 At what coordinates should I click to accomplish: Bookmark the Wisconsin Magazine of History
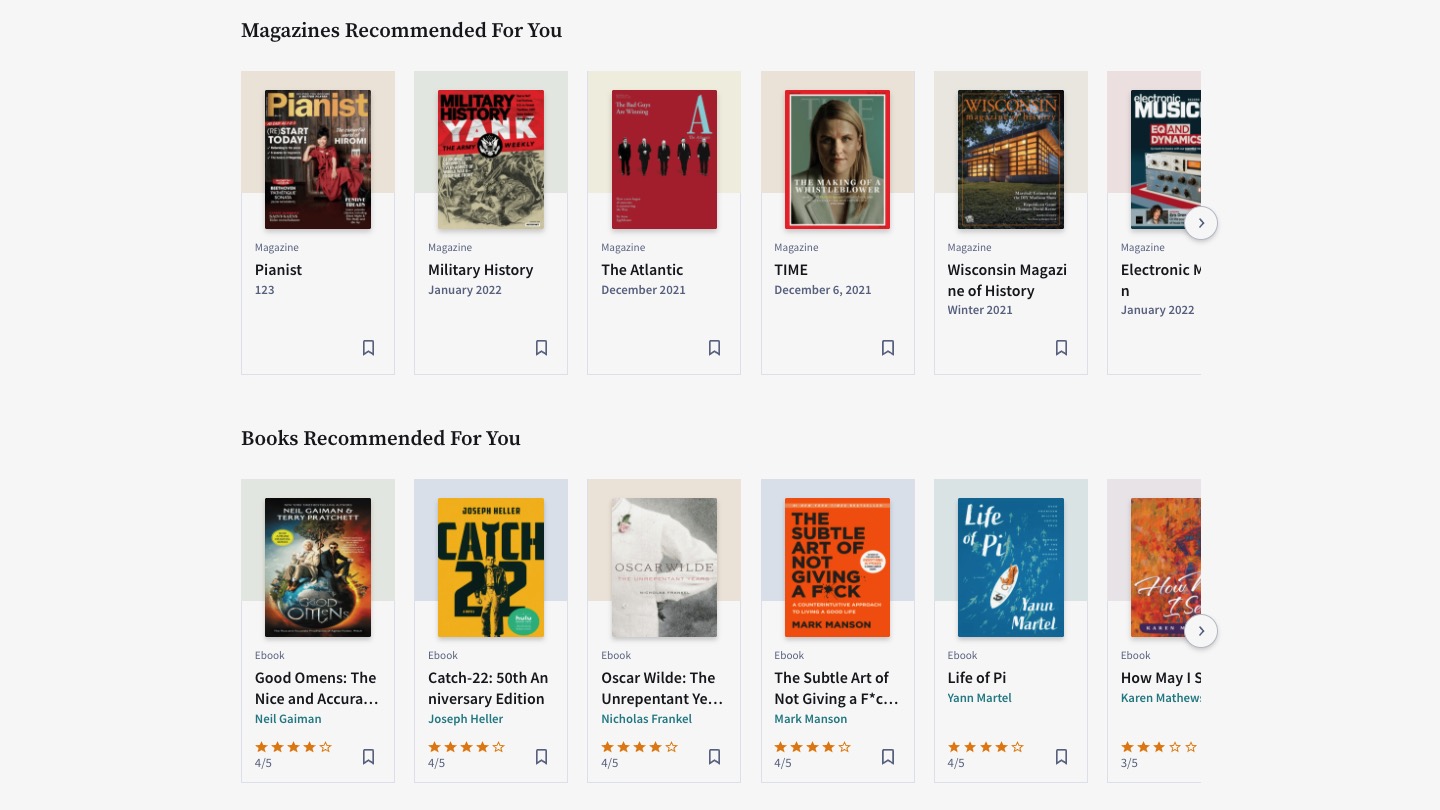point(1061,348)
